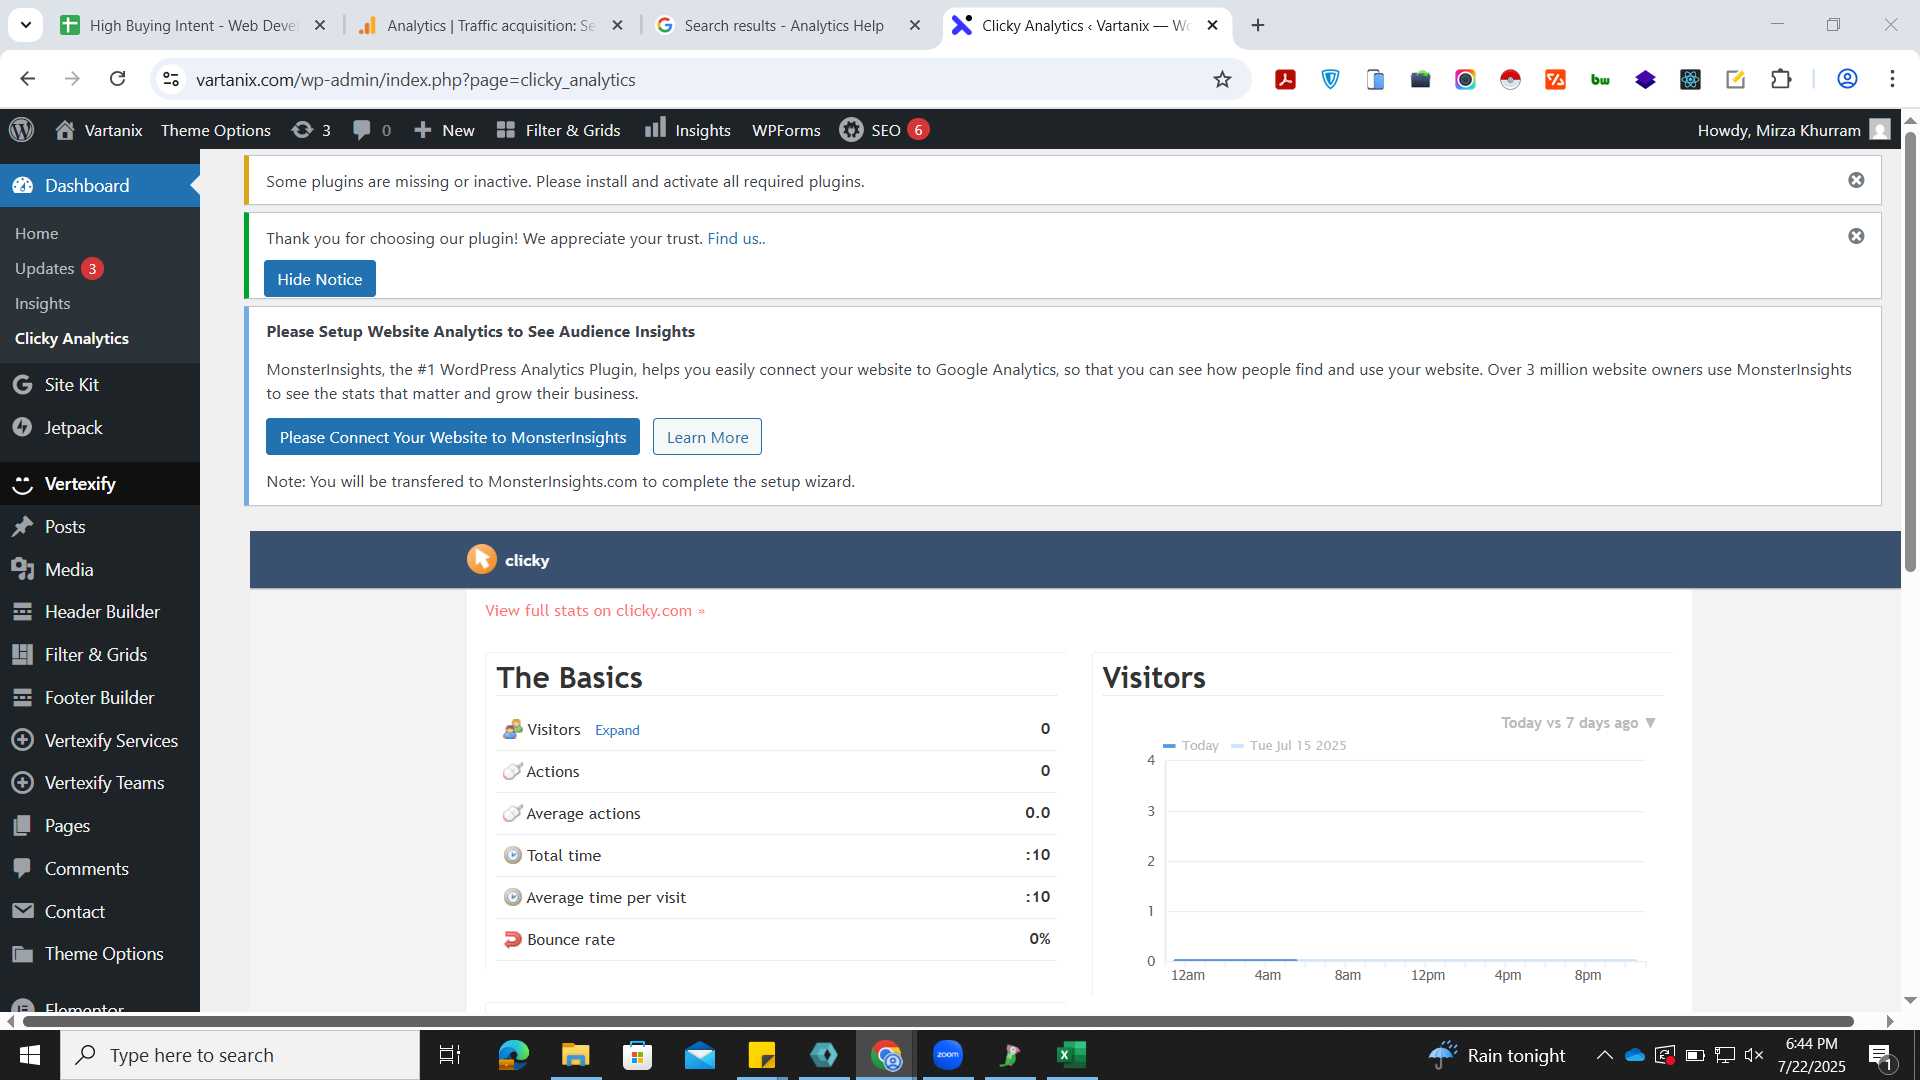Go to Home in Dashboard submenu
Image resolution: width=1920 pixels, height=1080 pixels.
click(37, 233)
